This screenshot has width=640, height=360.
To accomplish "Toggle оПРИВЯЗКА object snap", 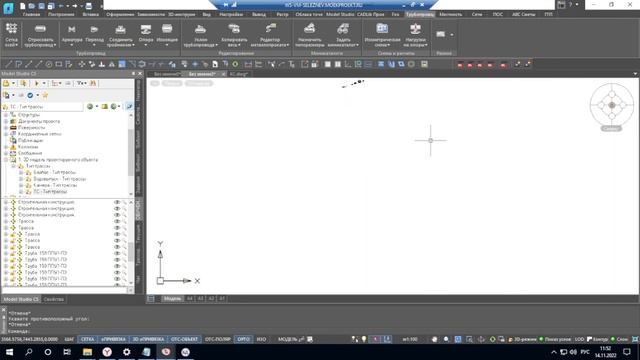I will tap(113, 339).
